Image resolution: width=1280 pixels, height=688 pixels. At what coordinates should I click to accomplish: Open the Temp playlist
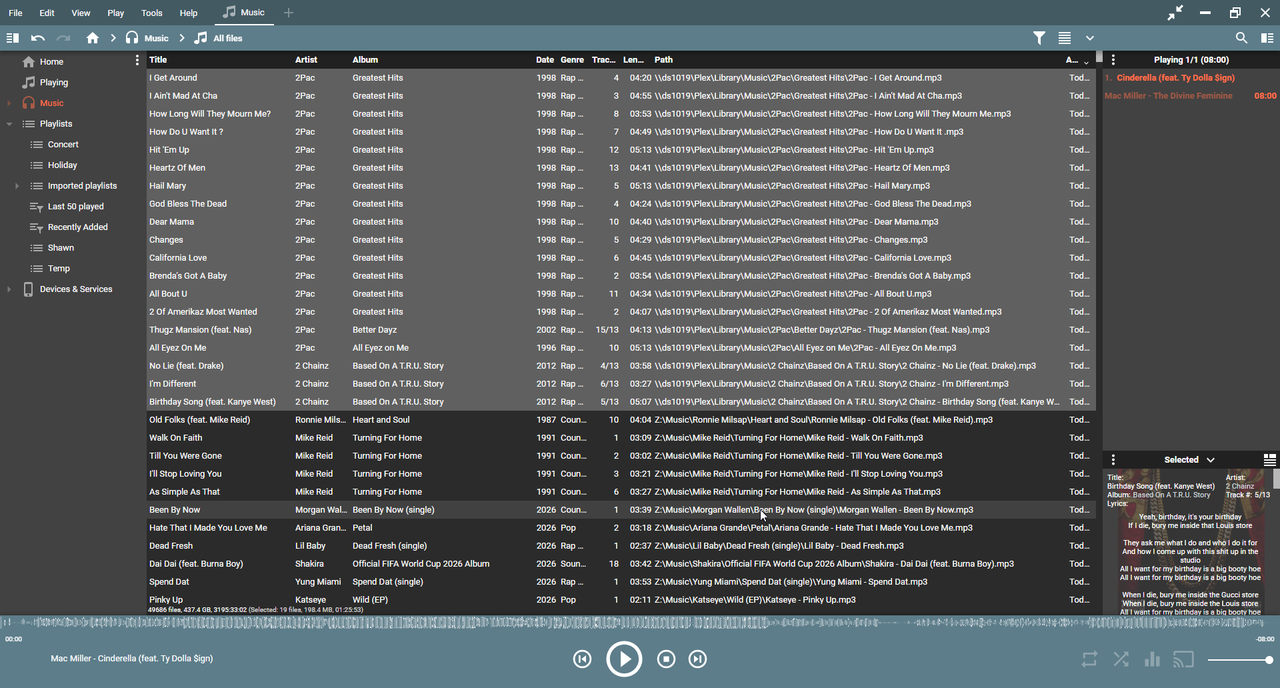tap(59, 268)
